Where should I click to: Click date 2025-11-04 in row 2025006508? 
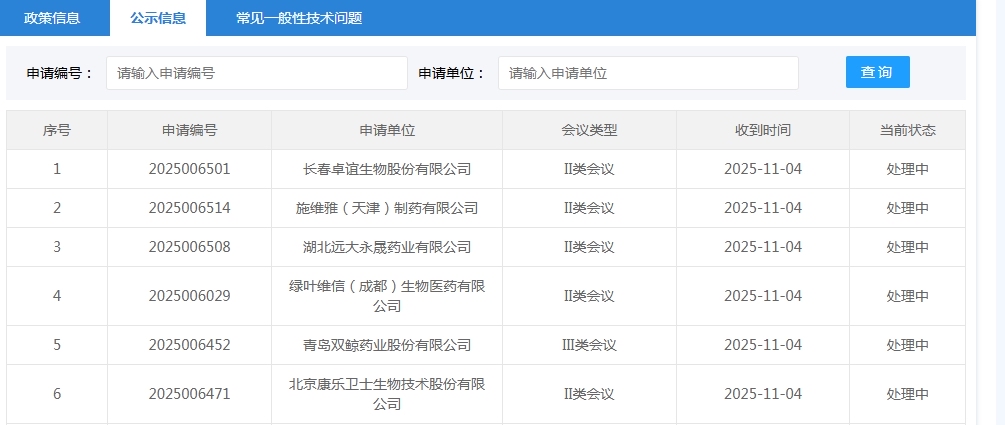[x=763, y=247]
